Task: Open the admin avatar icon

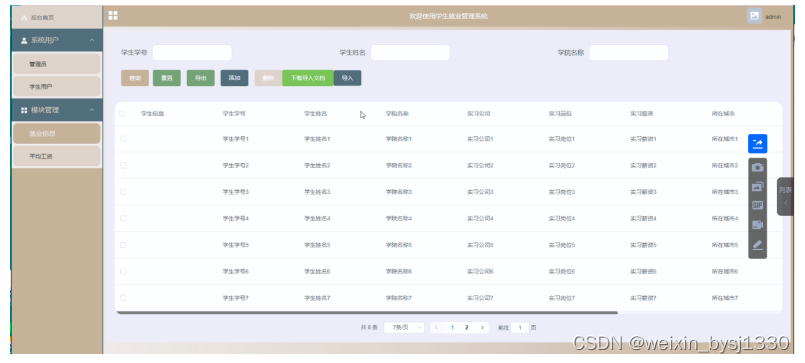Action: point(754,16)
